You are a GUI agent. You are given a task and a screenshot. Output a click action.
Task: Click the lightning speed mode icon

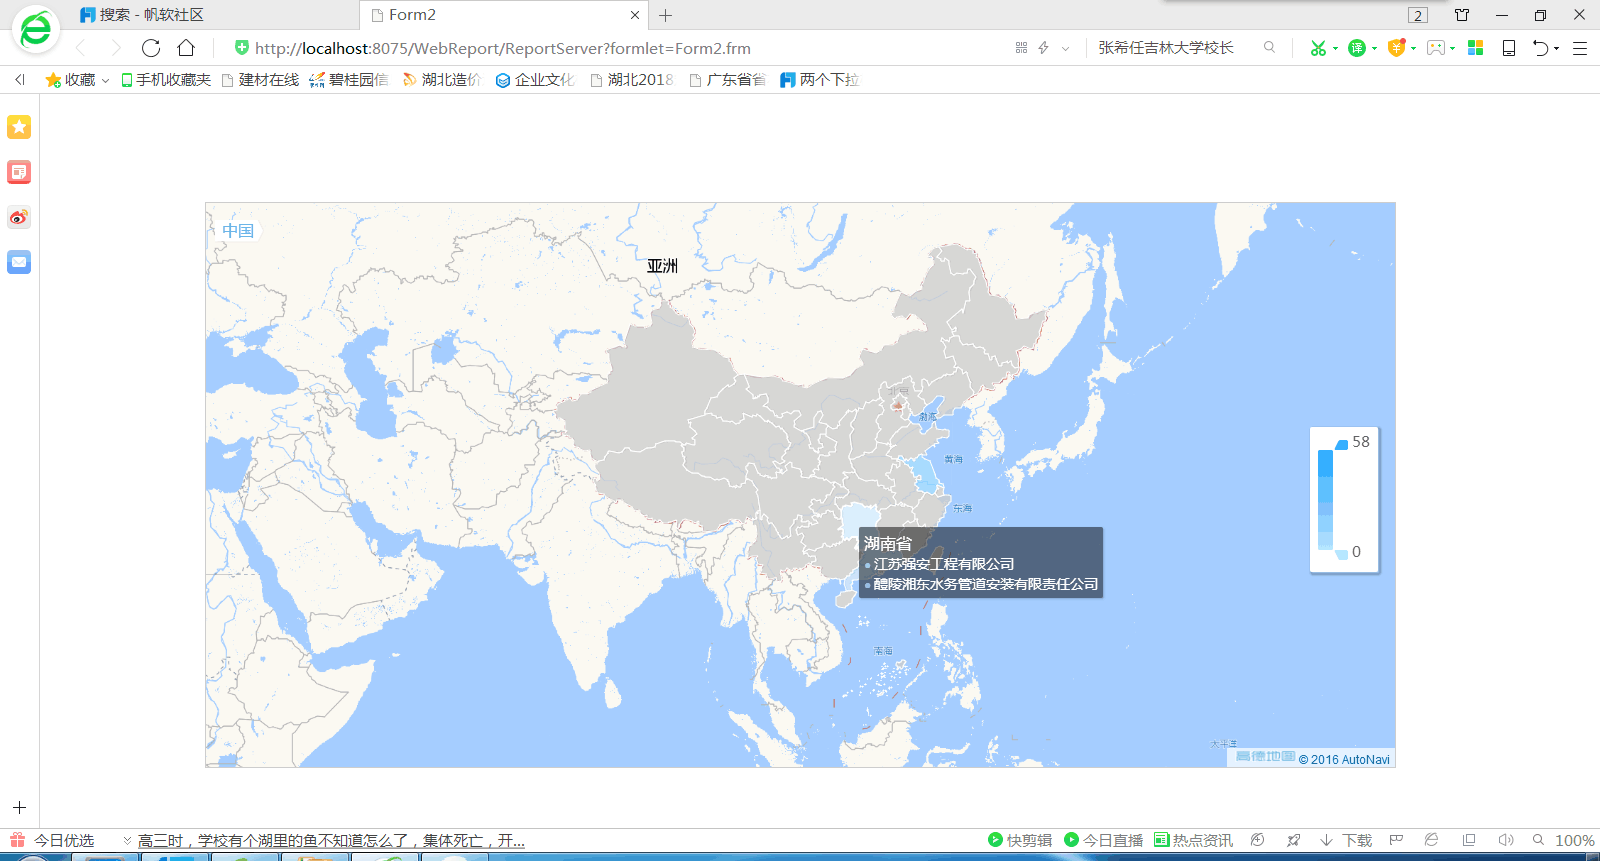(x=1043, y=48)
